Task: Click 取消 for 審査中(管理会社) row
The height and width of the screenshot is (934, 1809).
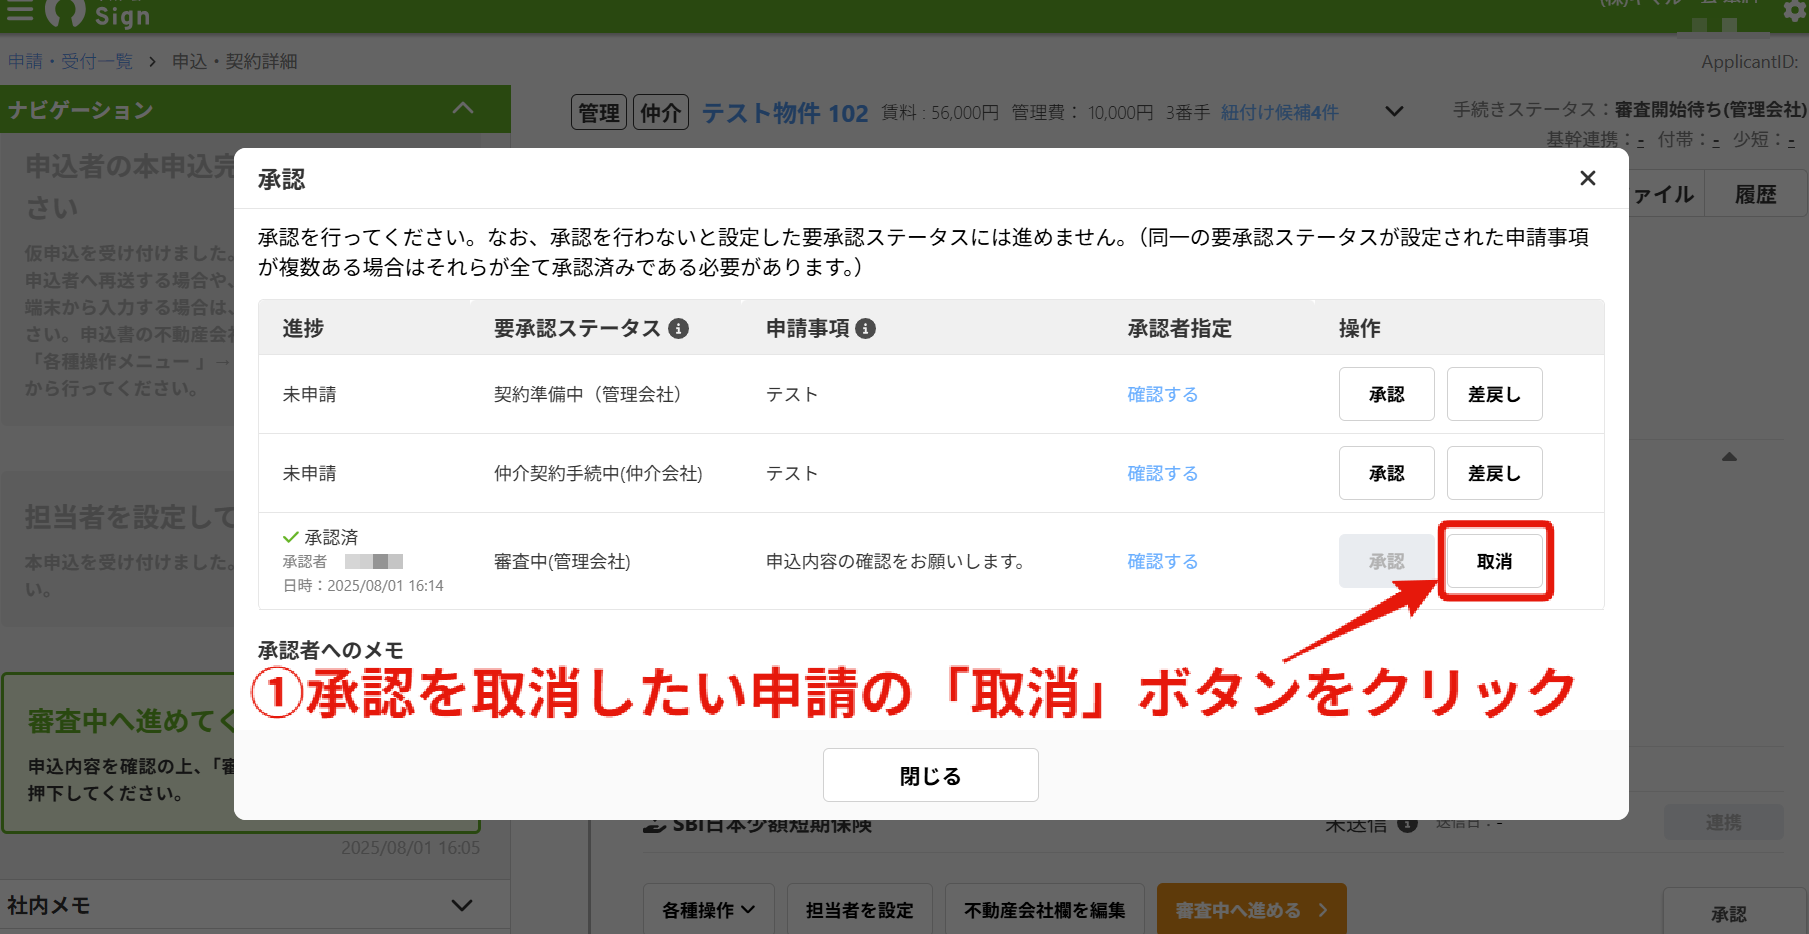Action: [x=1494, y=561]
